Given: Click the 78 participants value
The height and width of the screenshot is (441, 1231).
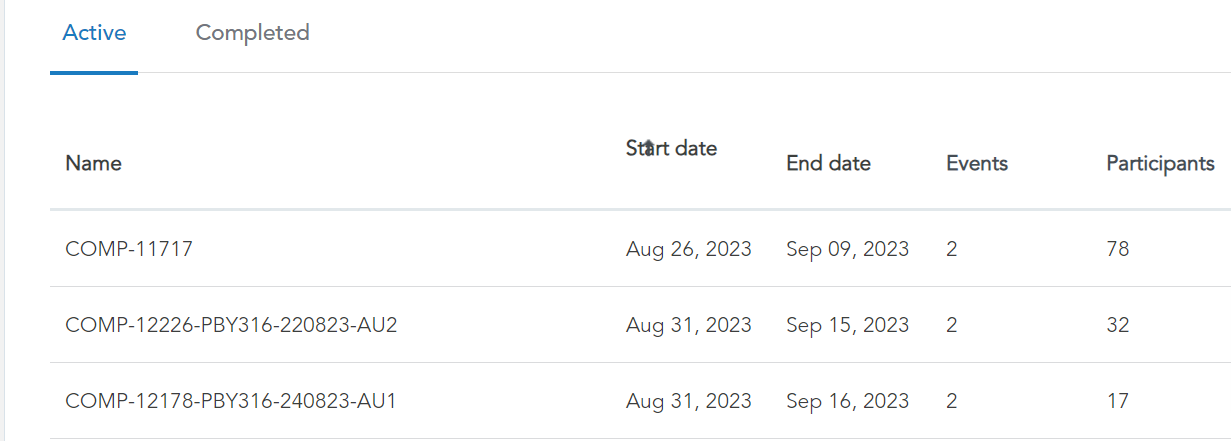Looking at the screenshot, I should 1117,249.
